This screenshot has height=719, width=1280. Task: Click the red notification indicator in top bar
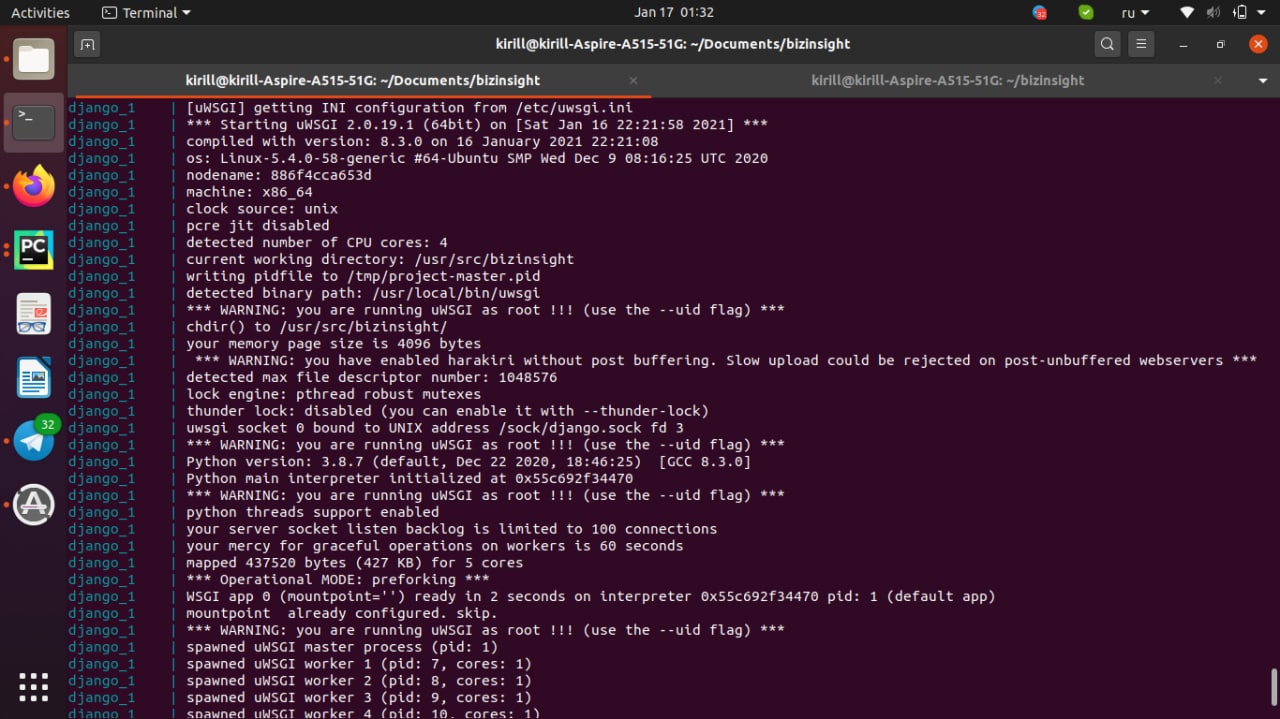point(1040,13)
